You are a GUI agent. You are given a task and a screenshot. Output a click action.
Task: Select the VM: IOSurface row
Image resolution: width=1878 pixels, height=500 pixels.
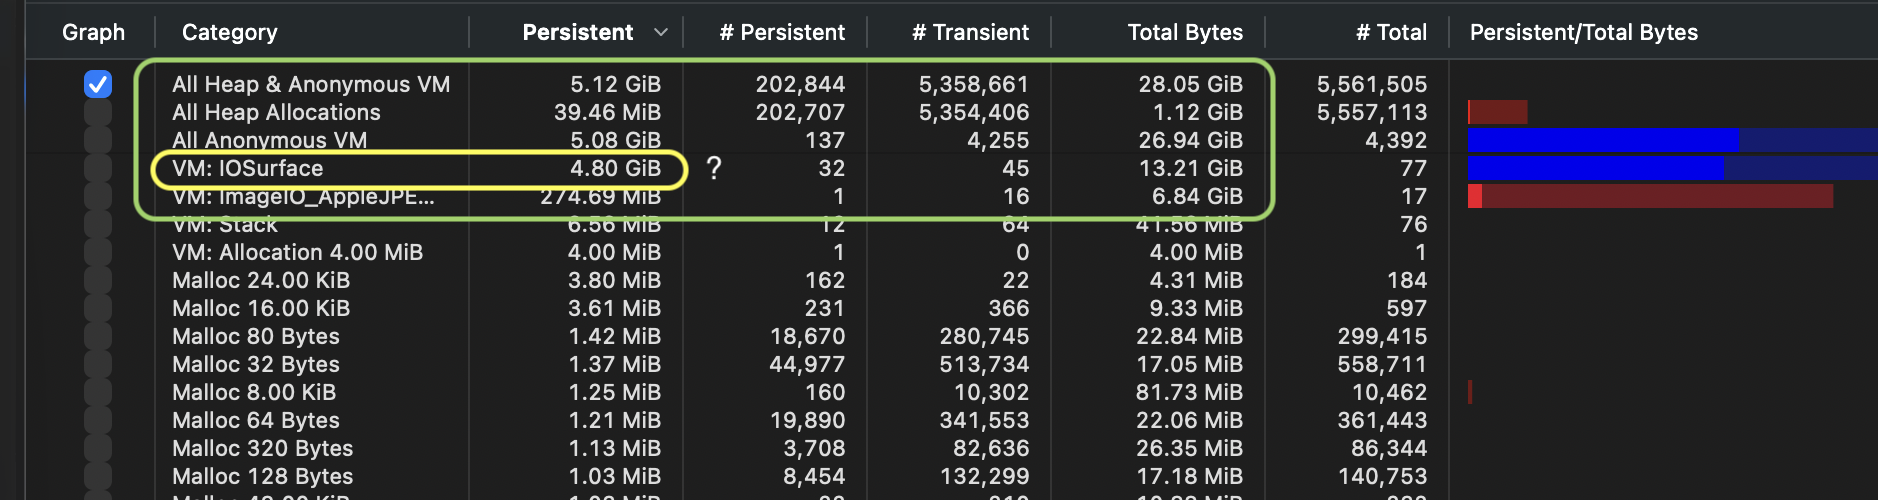248,168
